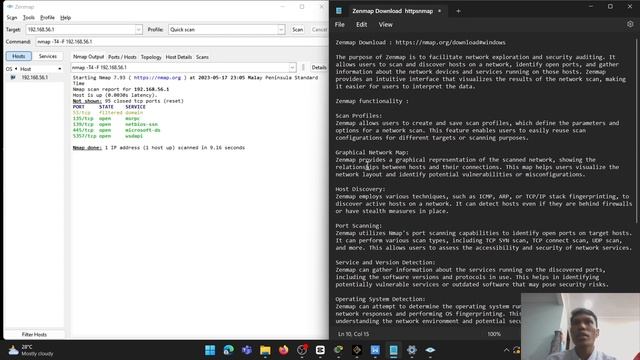This screenshot has width=640, height=360.
Task: Close the Zenmap Download Notepad tab
Action: point(440,11)
